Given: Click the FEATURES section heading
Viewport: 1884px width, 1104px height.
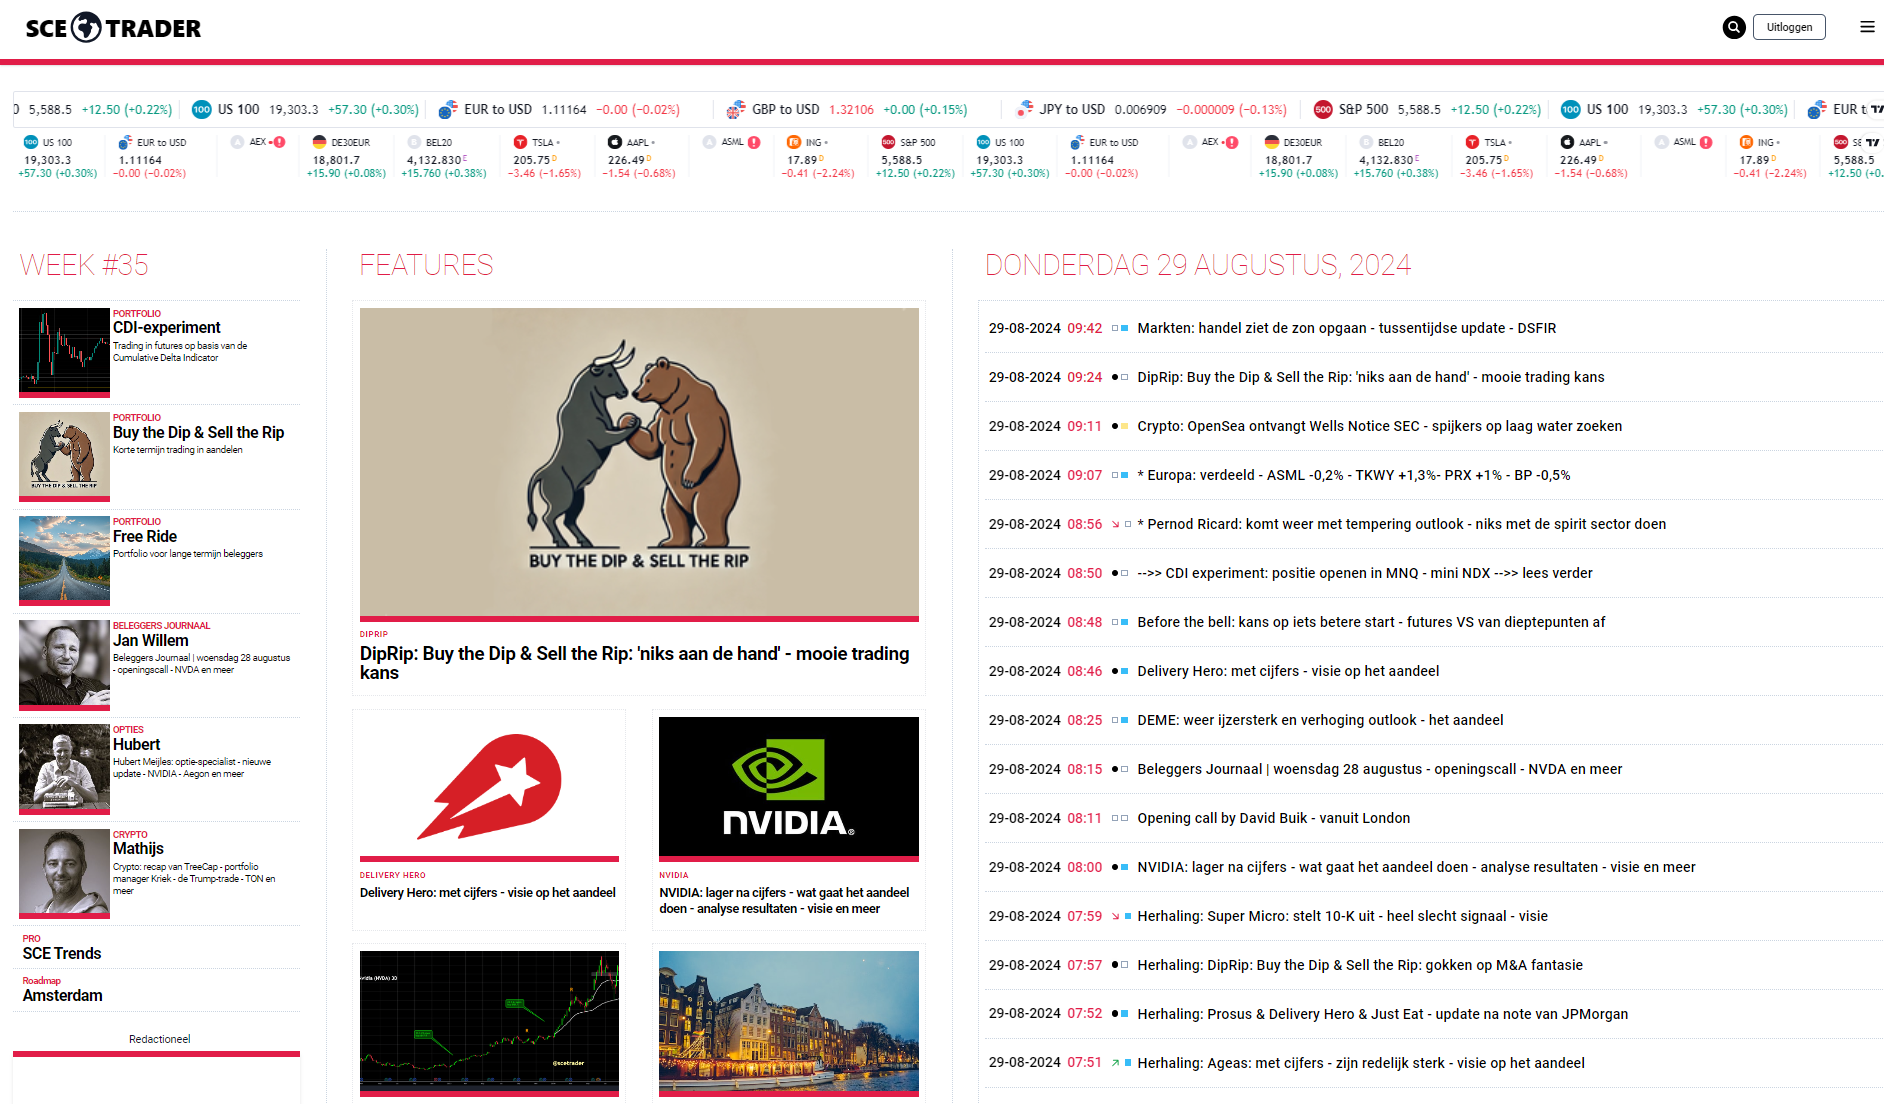Looking at the screenshot, I should [426, 265].
